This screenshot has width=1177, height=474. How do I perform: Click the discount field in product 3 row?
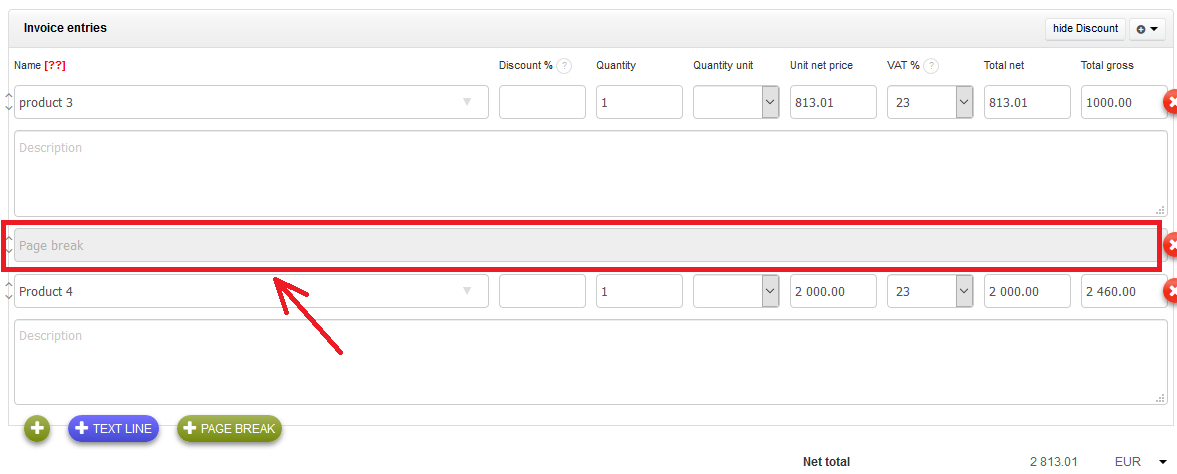click(542, 102)
